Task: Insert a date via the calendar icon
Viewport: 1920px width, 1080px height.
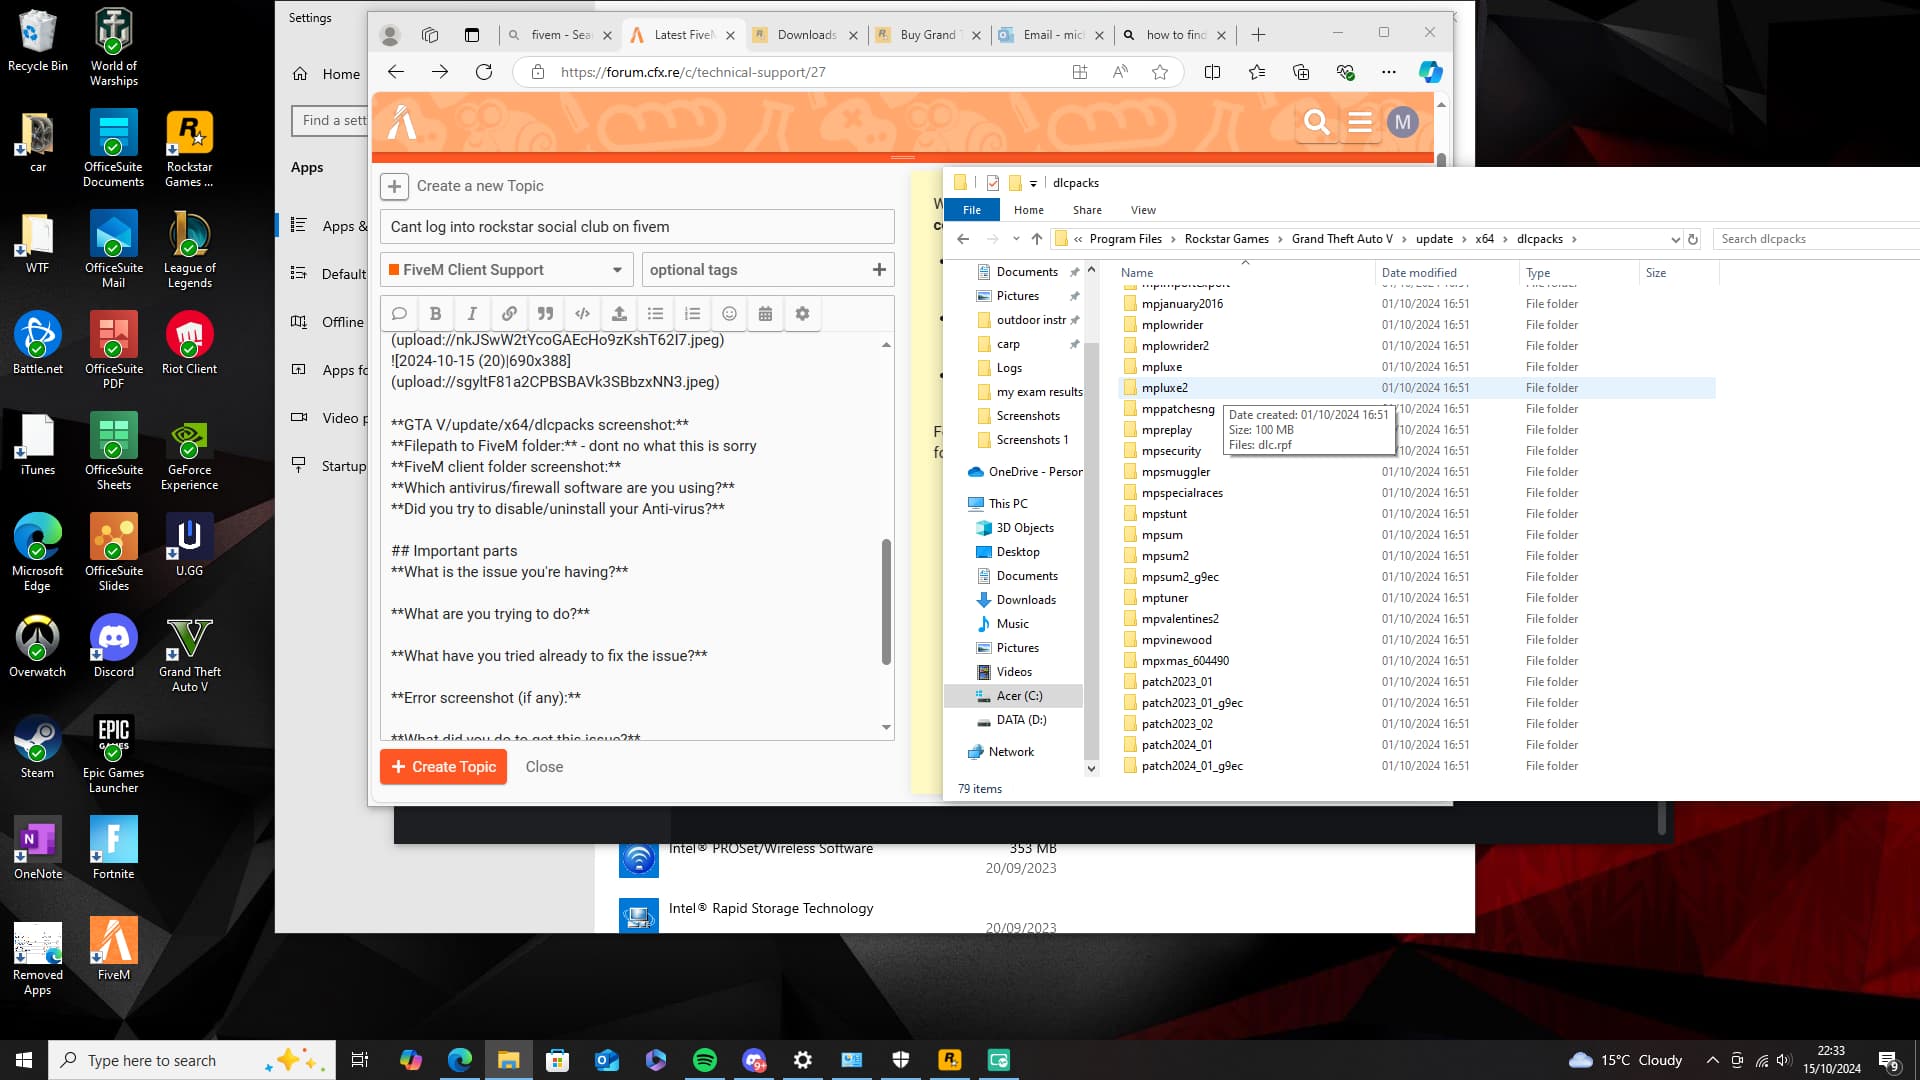Action: (x=765, y=314)
